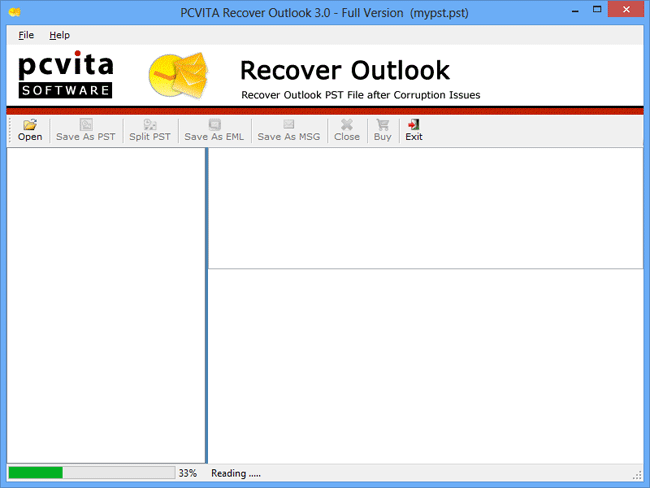Choose Save As EML in toolbar
Screen dimensions: 650x488
pos(214,130)
